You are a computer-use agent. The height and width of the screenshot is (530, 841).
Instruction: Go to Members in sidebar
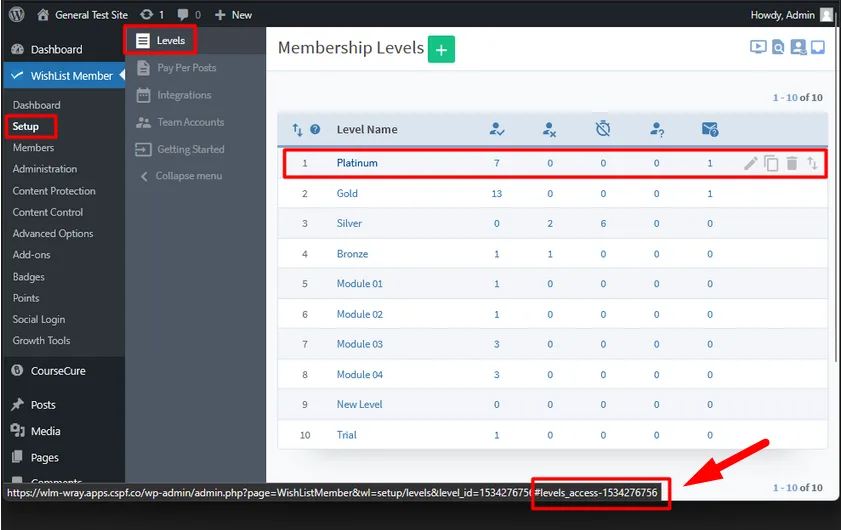tap(33, 148)
